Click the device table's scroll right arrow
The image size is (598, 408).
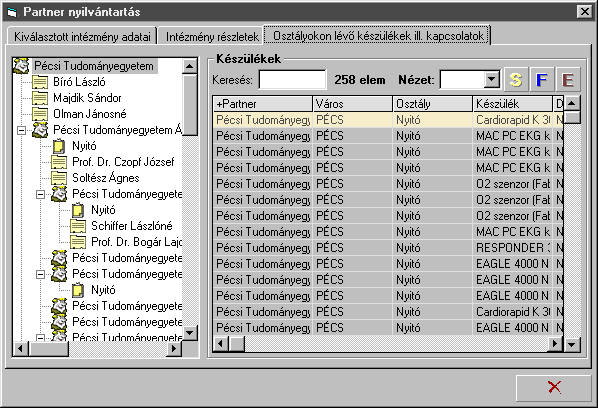coord(556,344)
